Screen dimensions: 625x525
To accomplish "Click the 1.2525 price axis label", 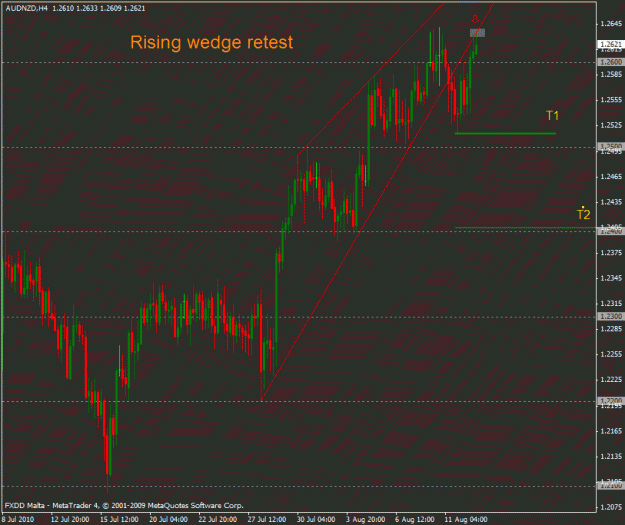I will point(611,126).
